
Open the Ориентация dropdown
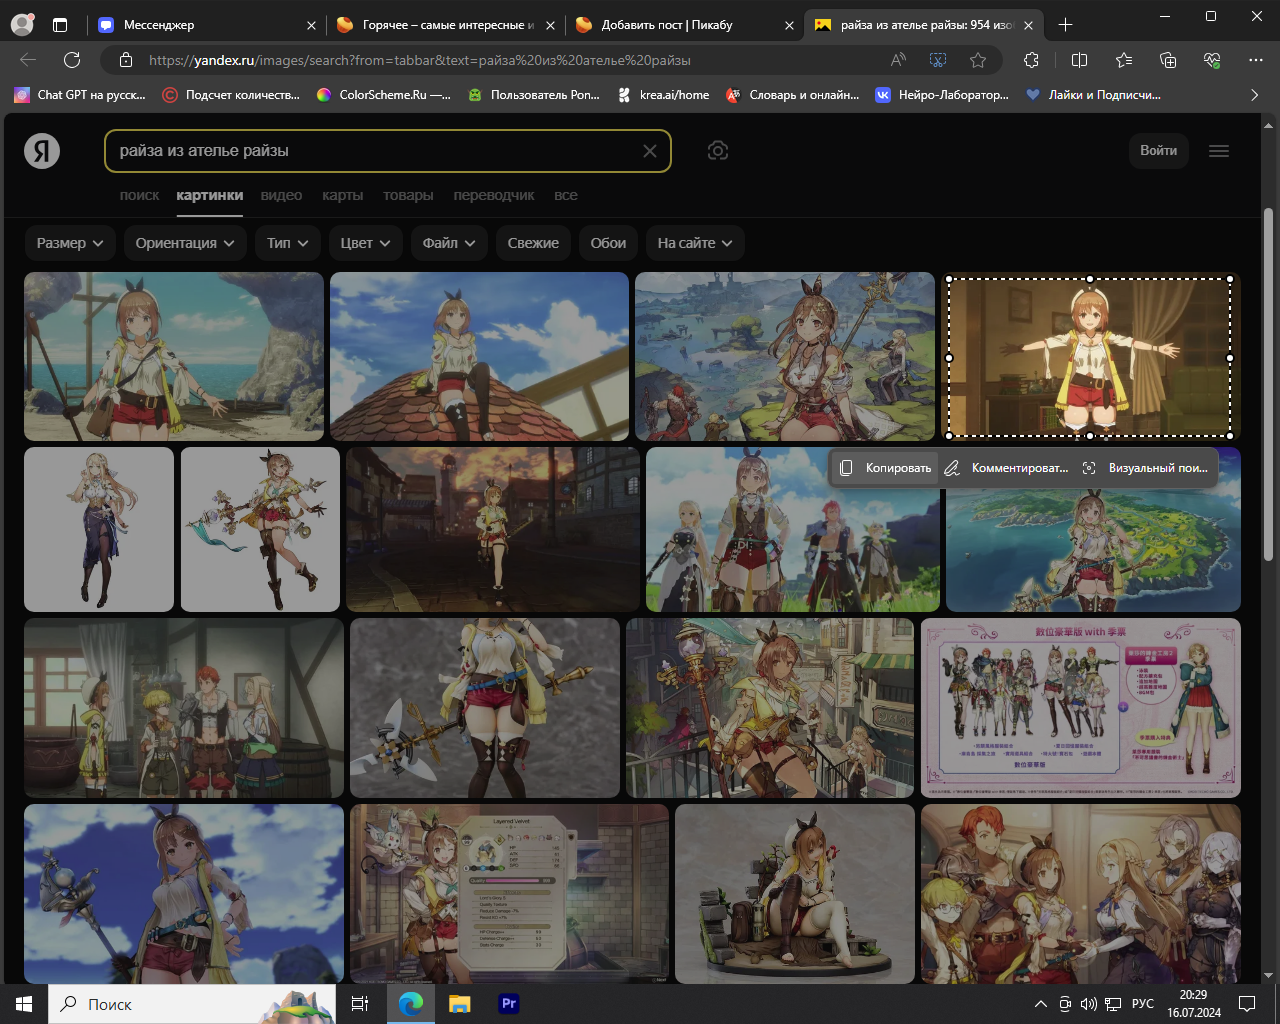(x=185, y=243)
